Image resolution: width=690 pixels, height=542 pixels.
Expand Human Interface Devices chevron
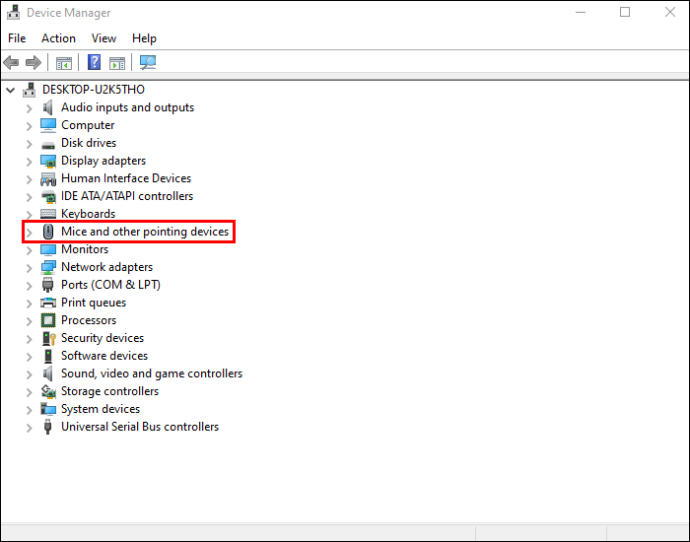(x=29, y=179)
